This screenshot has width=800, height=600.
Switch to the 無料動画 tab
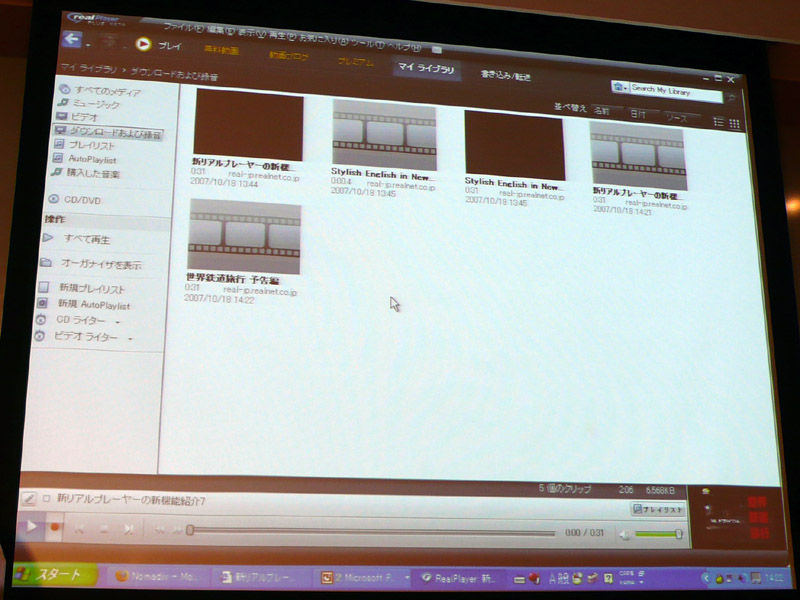coord(221,50)
